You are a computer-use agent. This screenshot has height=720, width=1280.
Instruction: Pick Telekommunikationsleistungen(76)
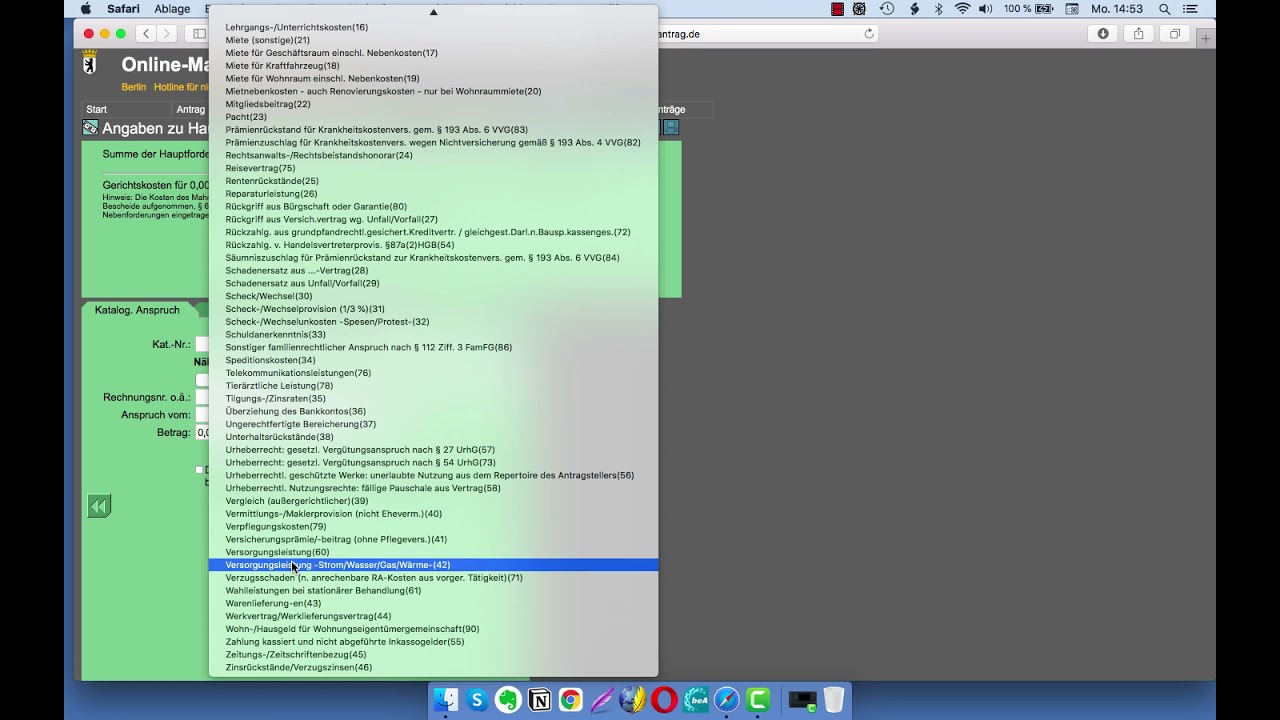[x=433, y=373]
